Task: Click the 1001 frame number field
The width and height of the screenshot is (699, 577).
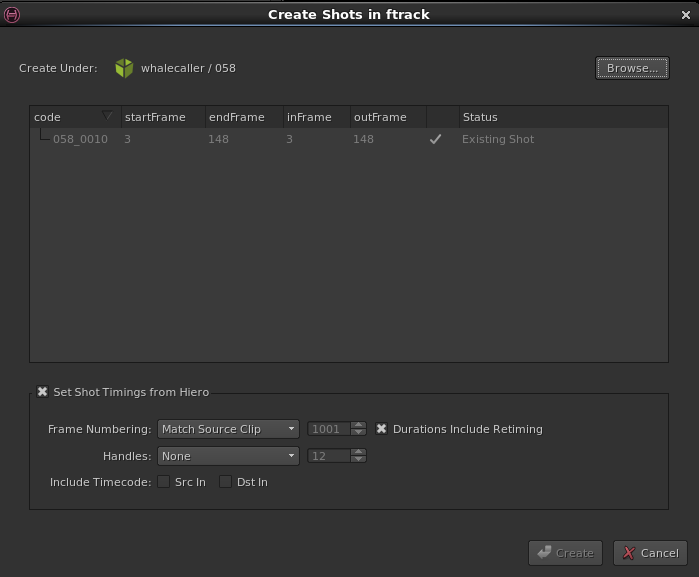Action: coord(329,429)
